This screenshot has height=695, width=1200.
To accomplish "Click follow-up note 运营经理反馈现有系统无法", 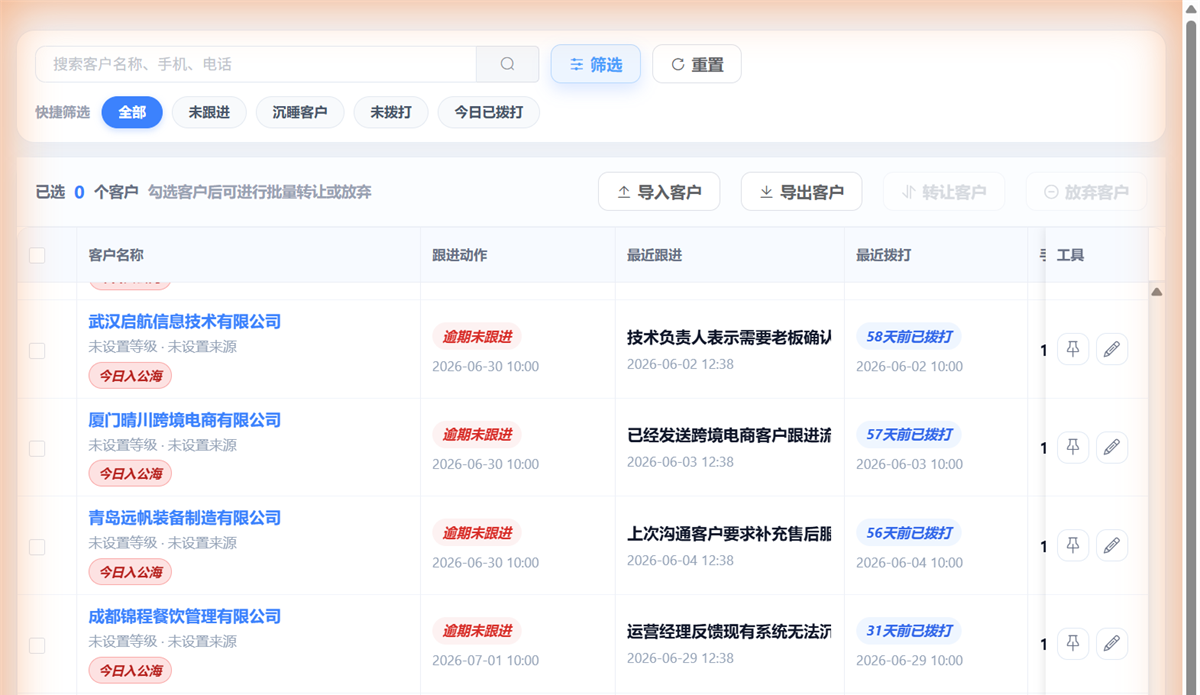I will pos(729,631).
